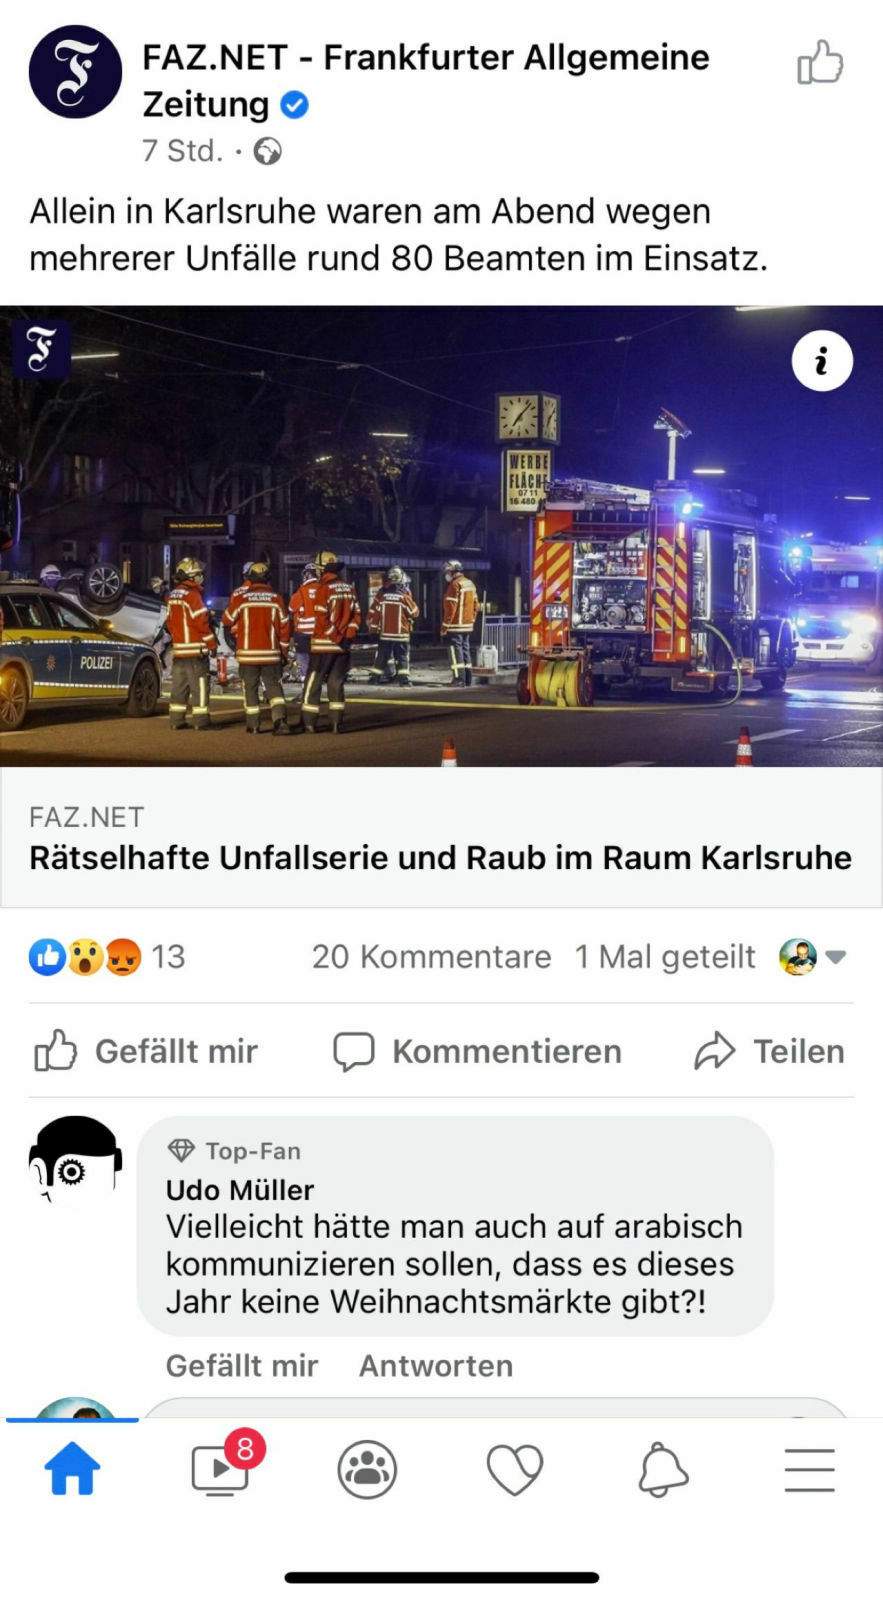Viewport: 883px width, 1600px height.
Task: Tap Kommentieren to comment on post
Action: tap(477, 1051)
